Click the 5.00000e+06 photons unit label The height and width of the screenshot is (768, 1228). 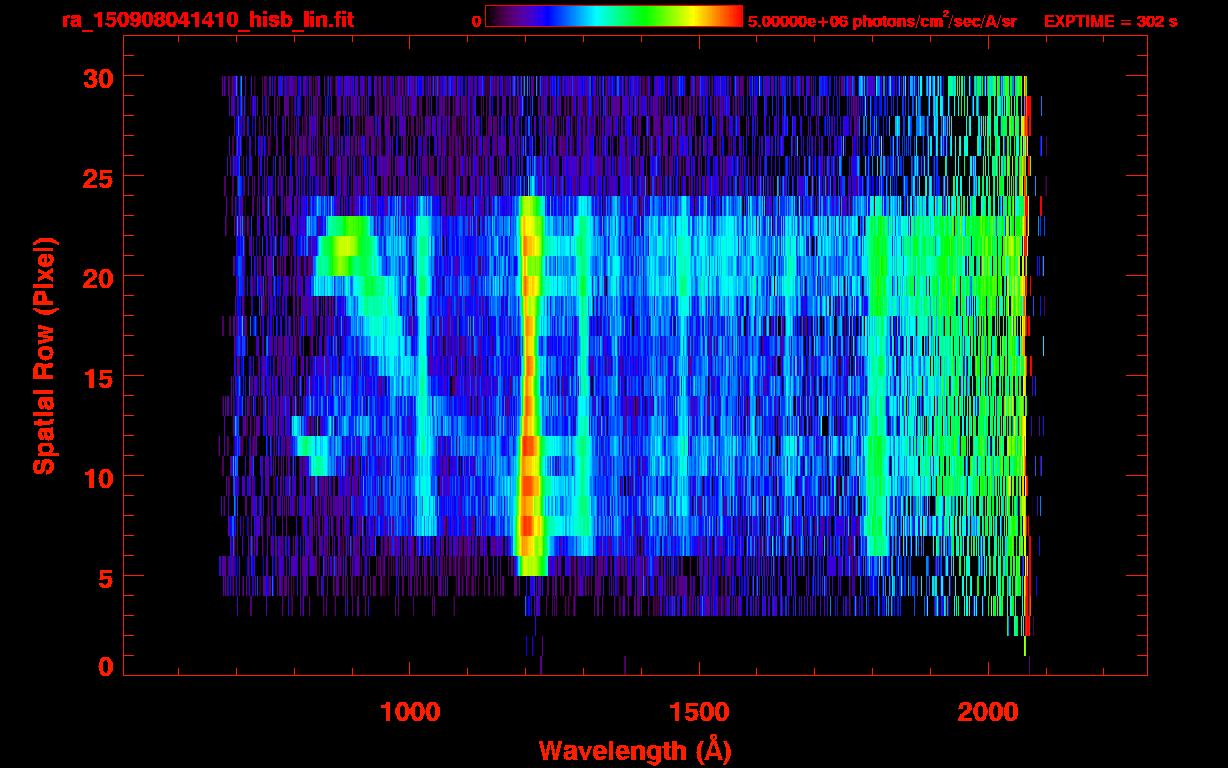tap(882, 20)
